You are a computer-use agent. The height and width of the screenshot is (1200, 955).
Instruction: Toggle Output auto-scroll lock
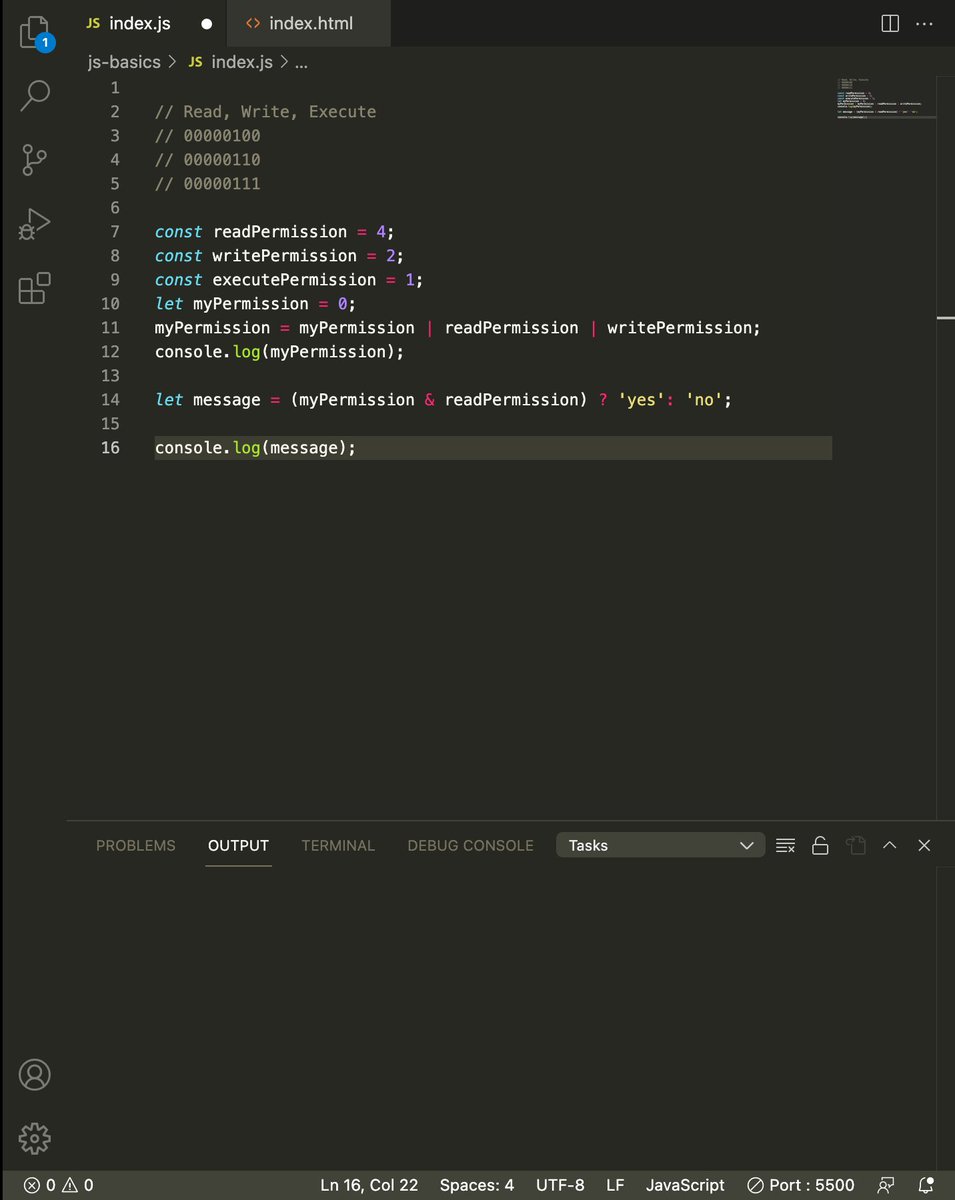click(820, 845)
